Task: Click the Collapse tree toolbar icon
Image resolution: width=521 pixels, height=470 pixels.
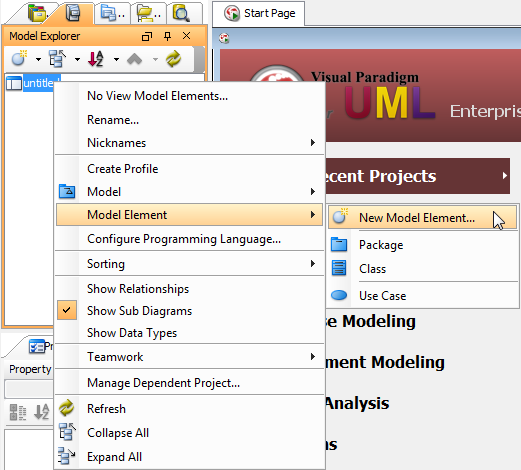Action: (x=58, y=59)
